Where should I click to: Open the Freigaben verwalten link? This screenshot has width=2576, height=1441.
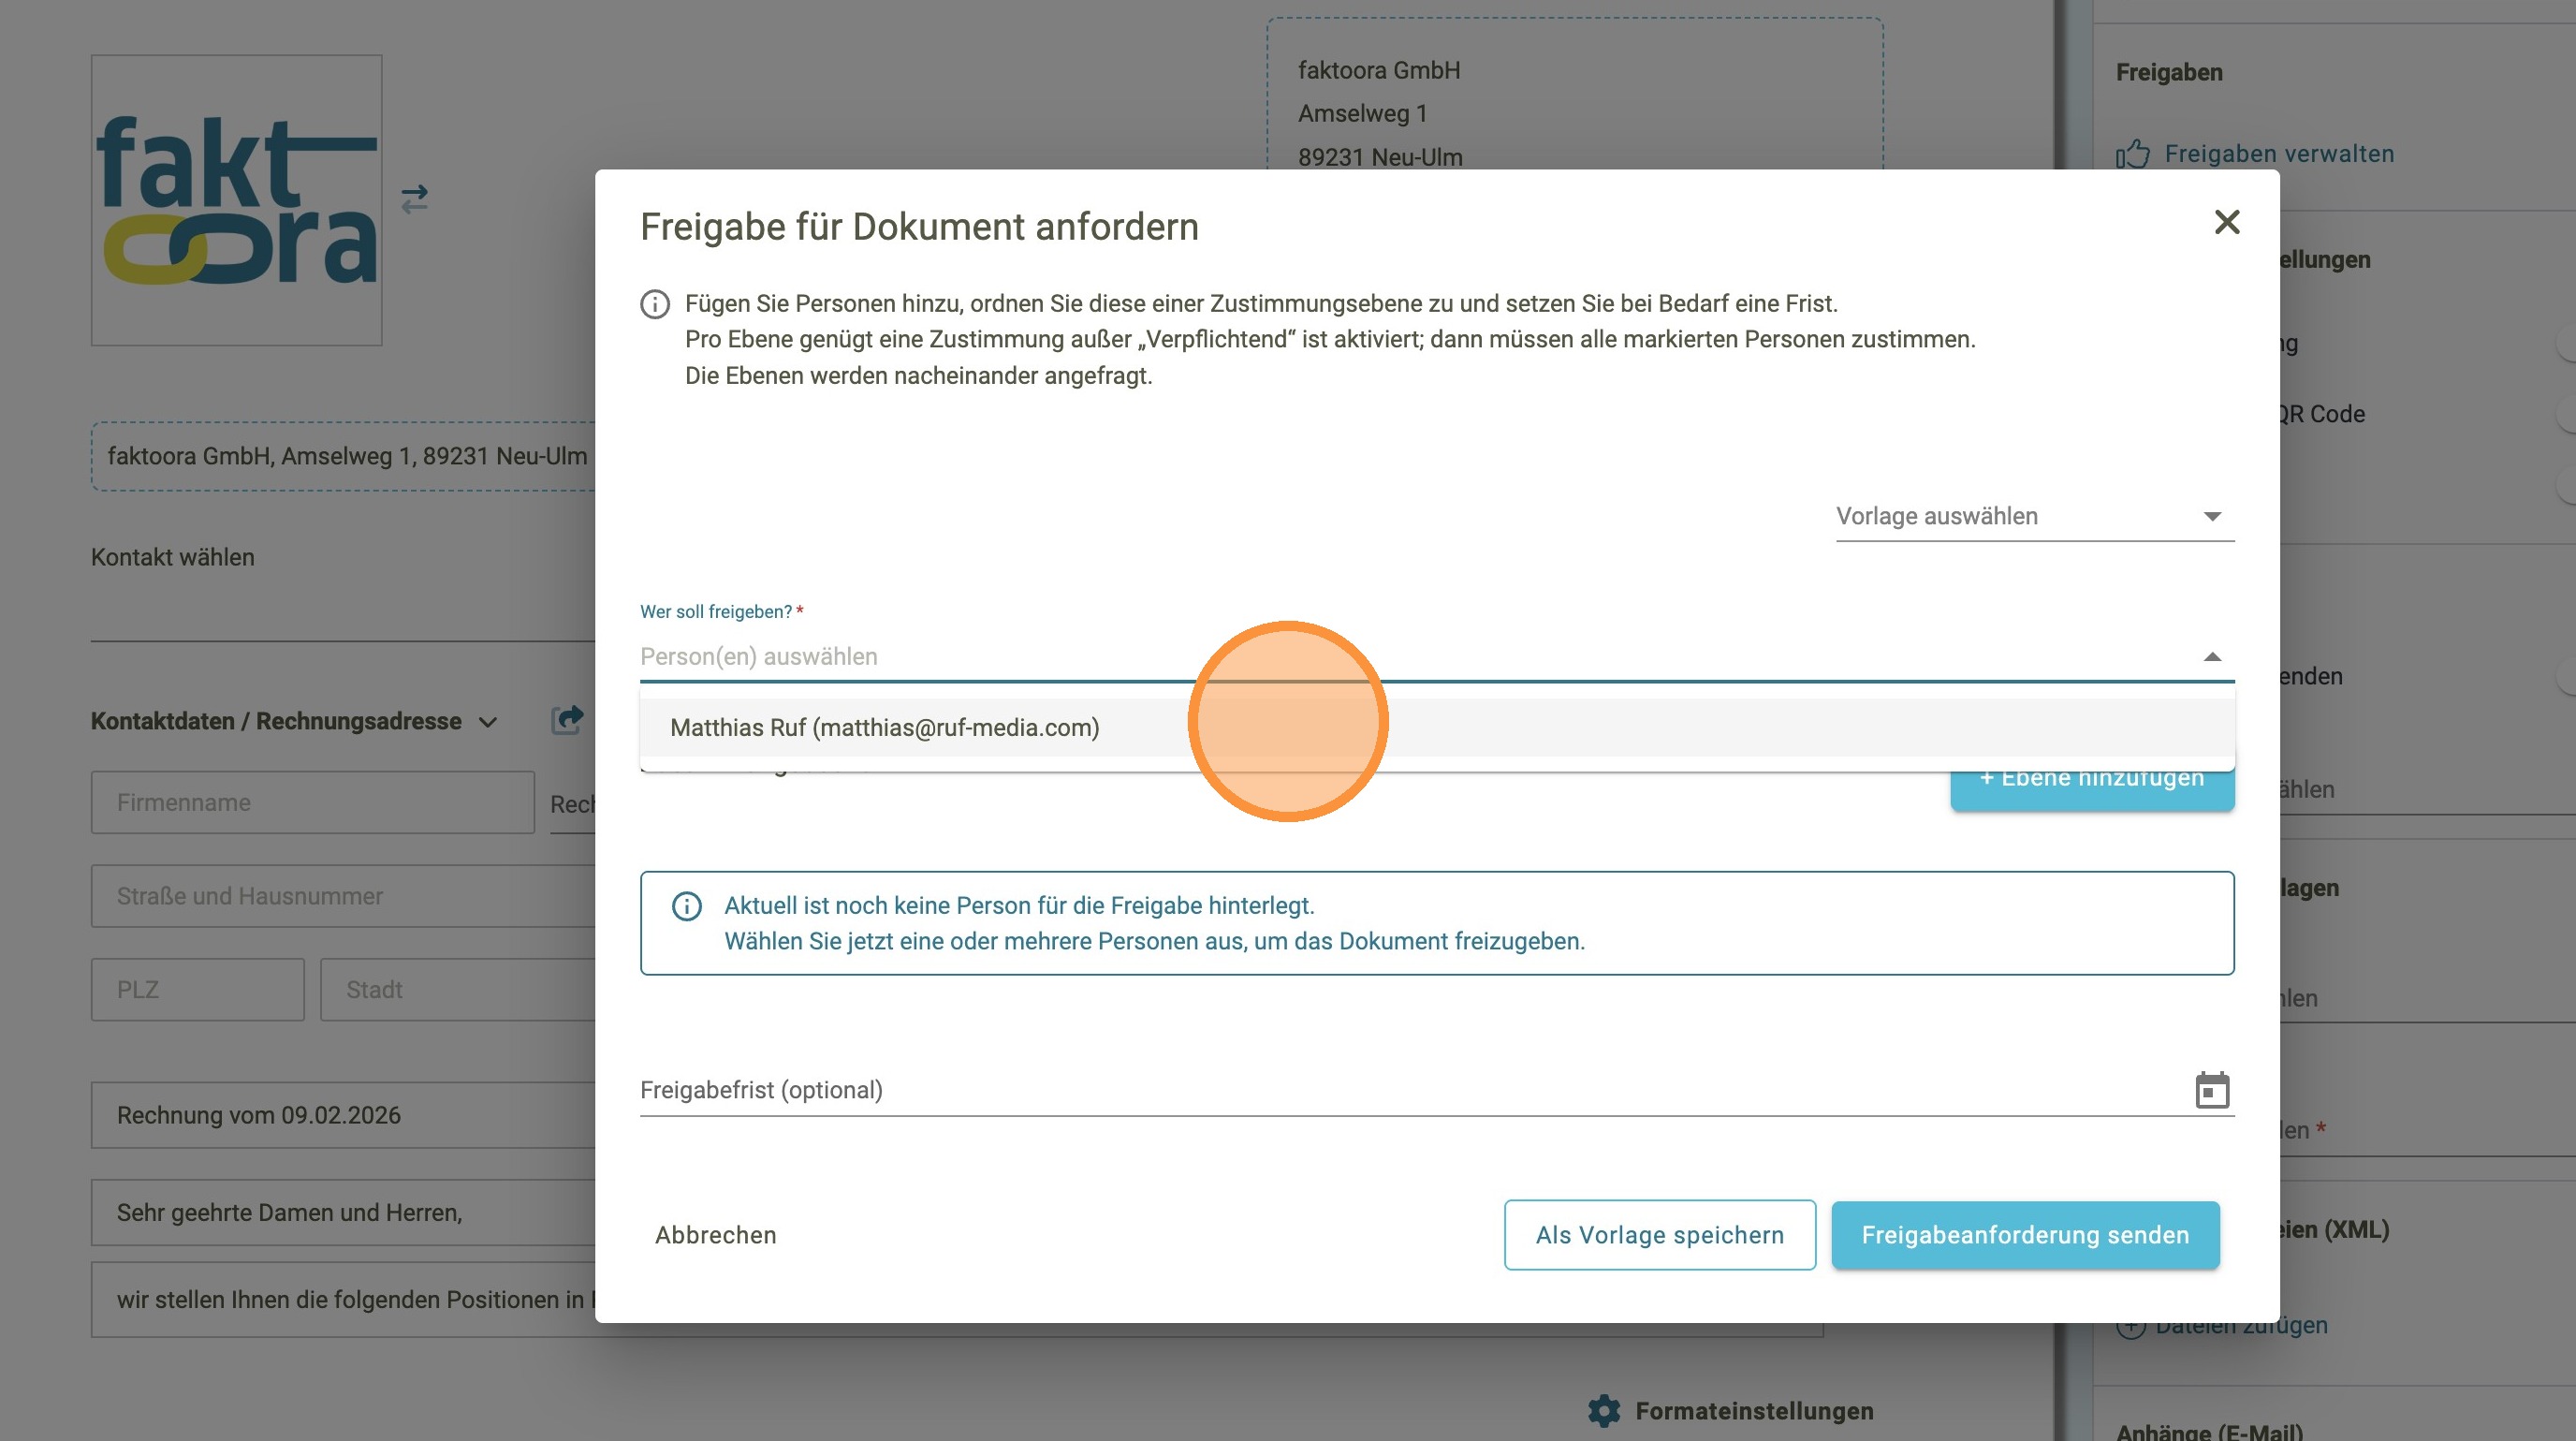pos(2278,154)
